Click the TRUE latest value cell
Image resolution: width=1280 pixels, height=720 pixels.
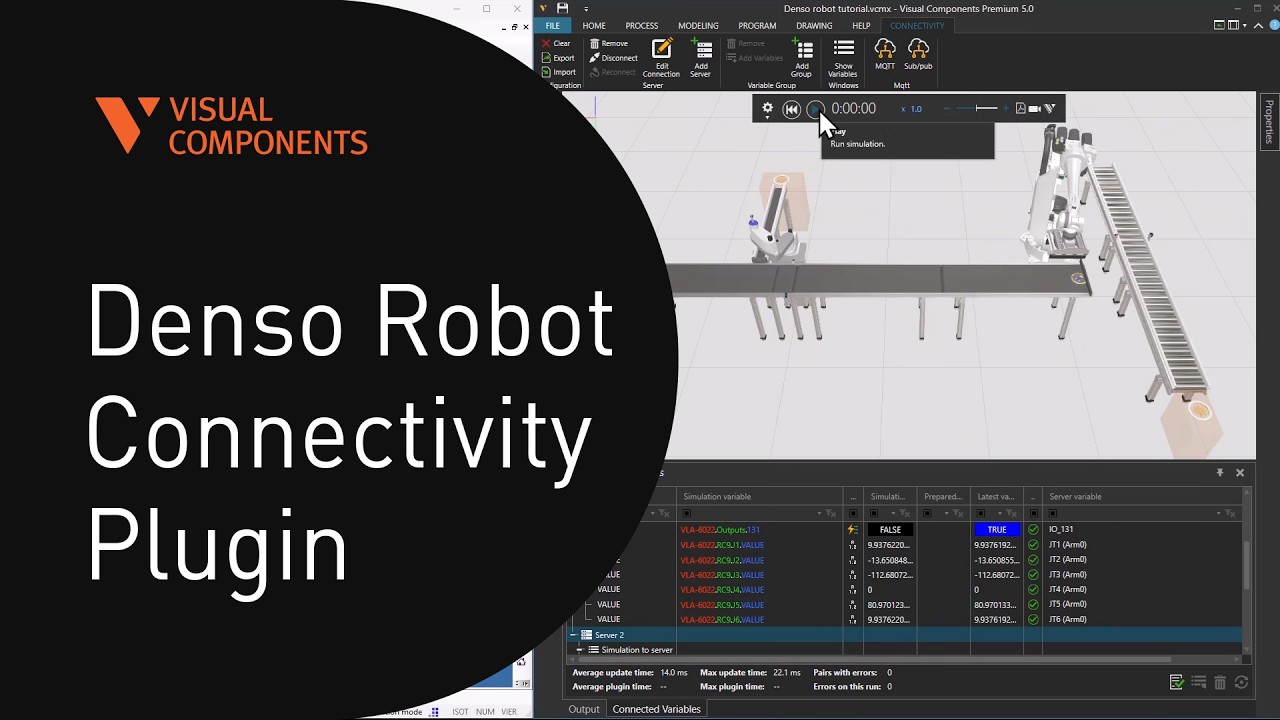tap(997, 530)
